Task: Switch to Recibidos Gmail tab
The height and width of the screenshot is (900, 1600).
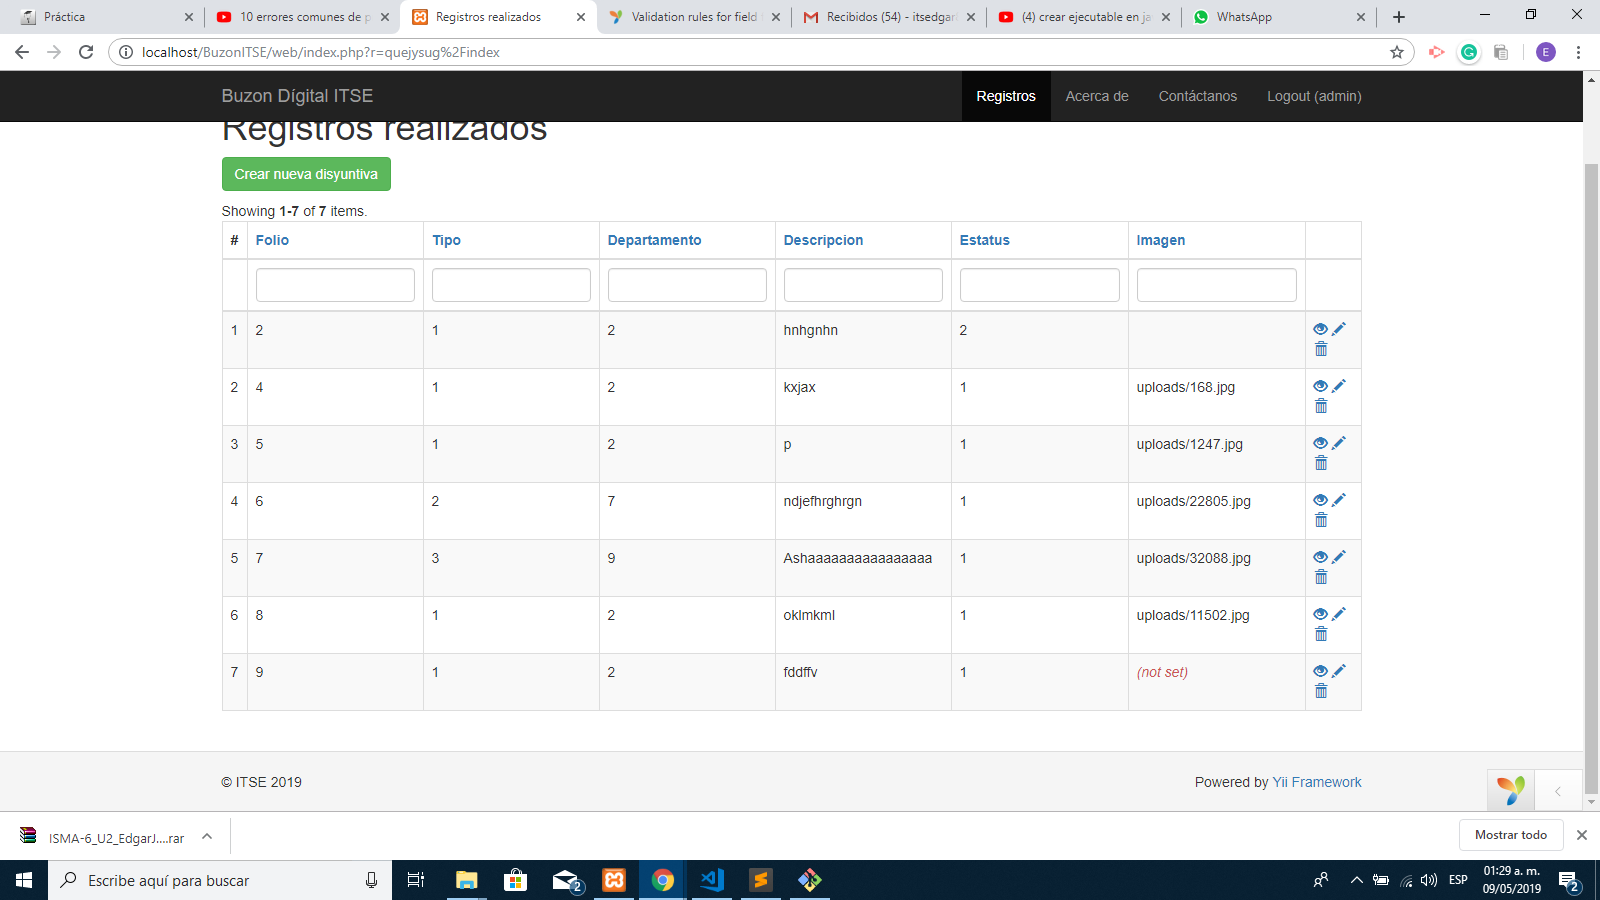Action: 888,17
